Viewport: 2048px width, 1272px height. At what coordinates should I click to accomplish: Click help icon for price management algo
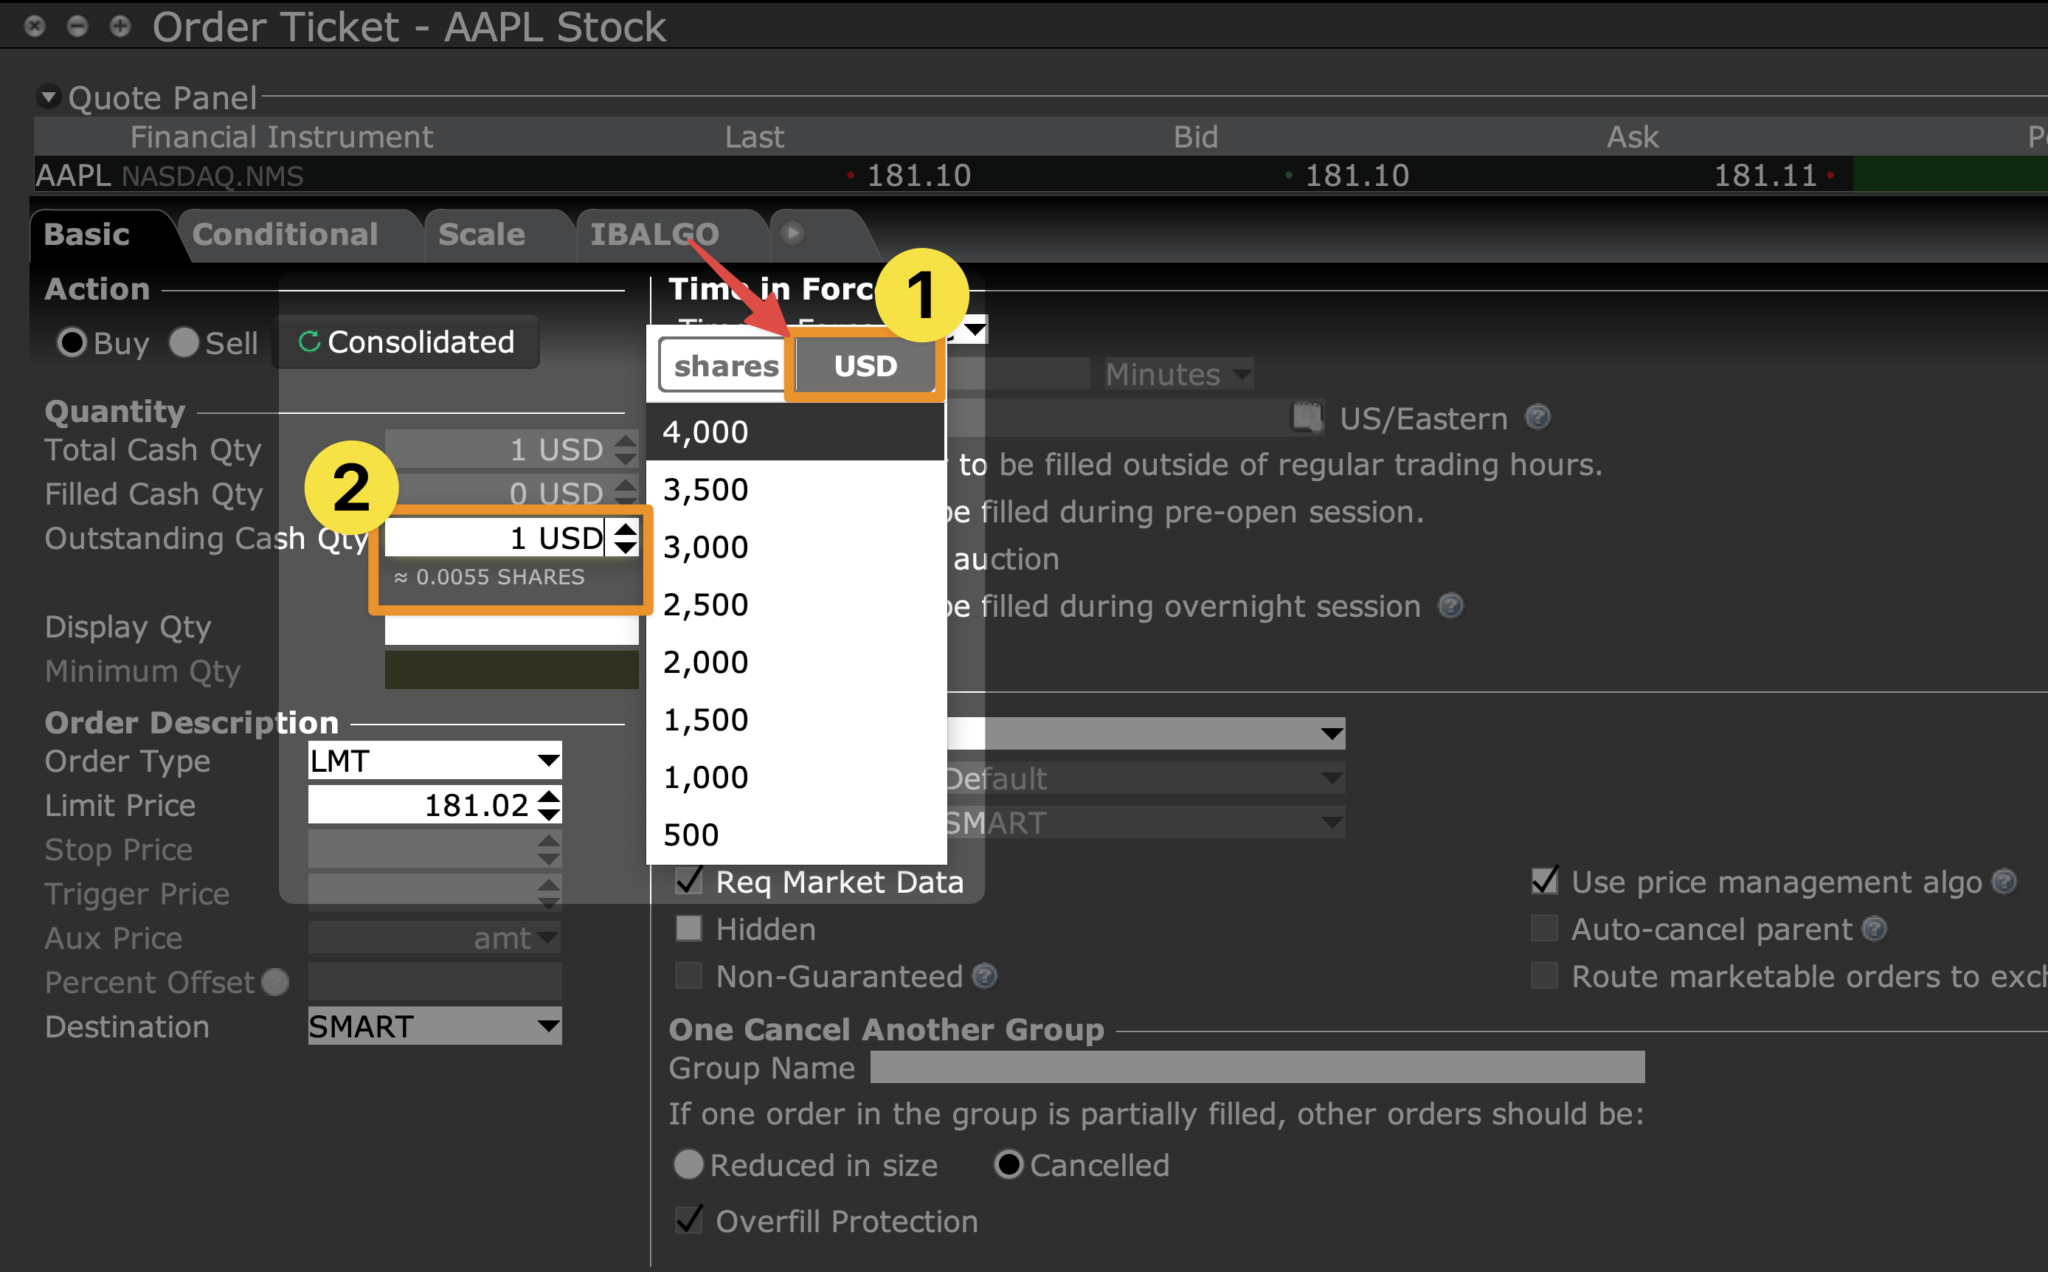tap(2004, 882)
